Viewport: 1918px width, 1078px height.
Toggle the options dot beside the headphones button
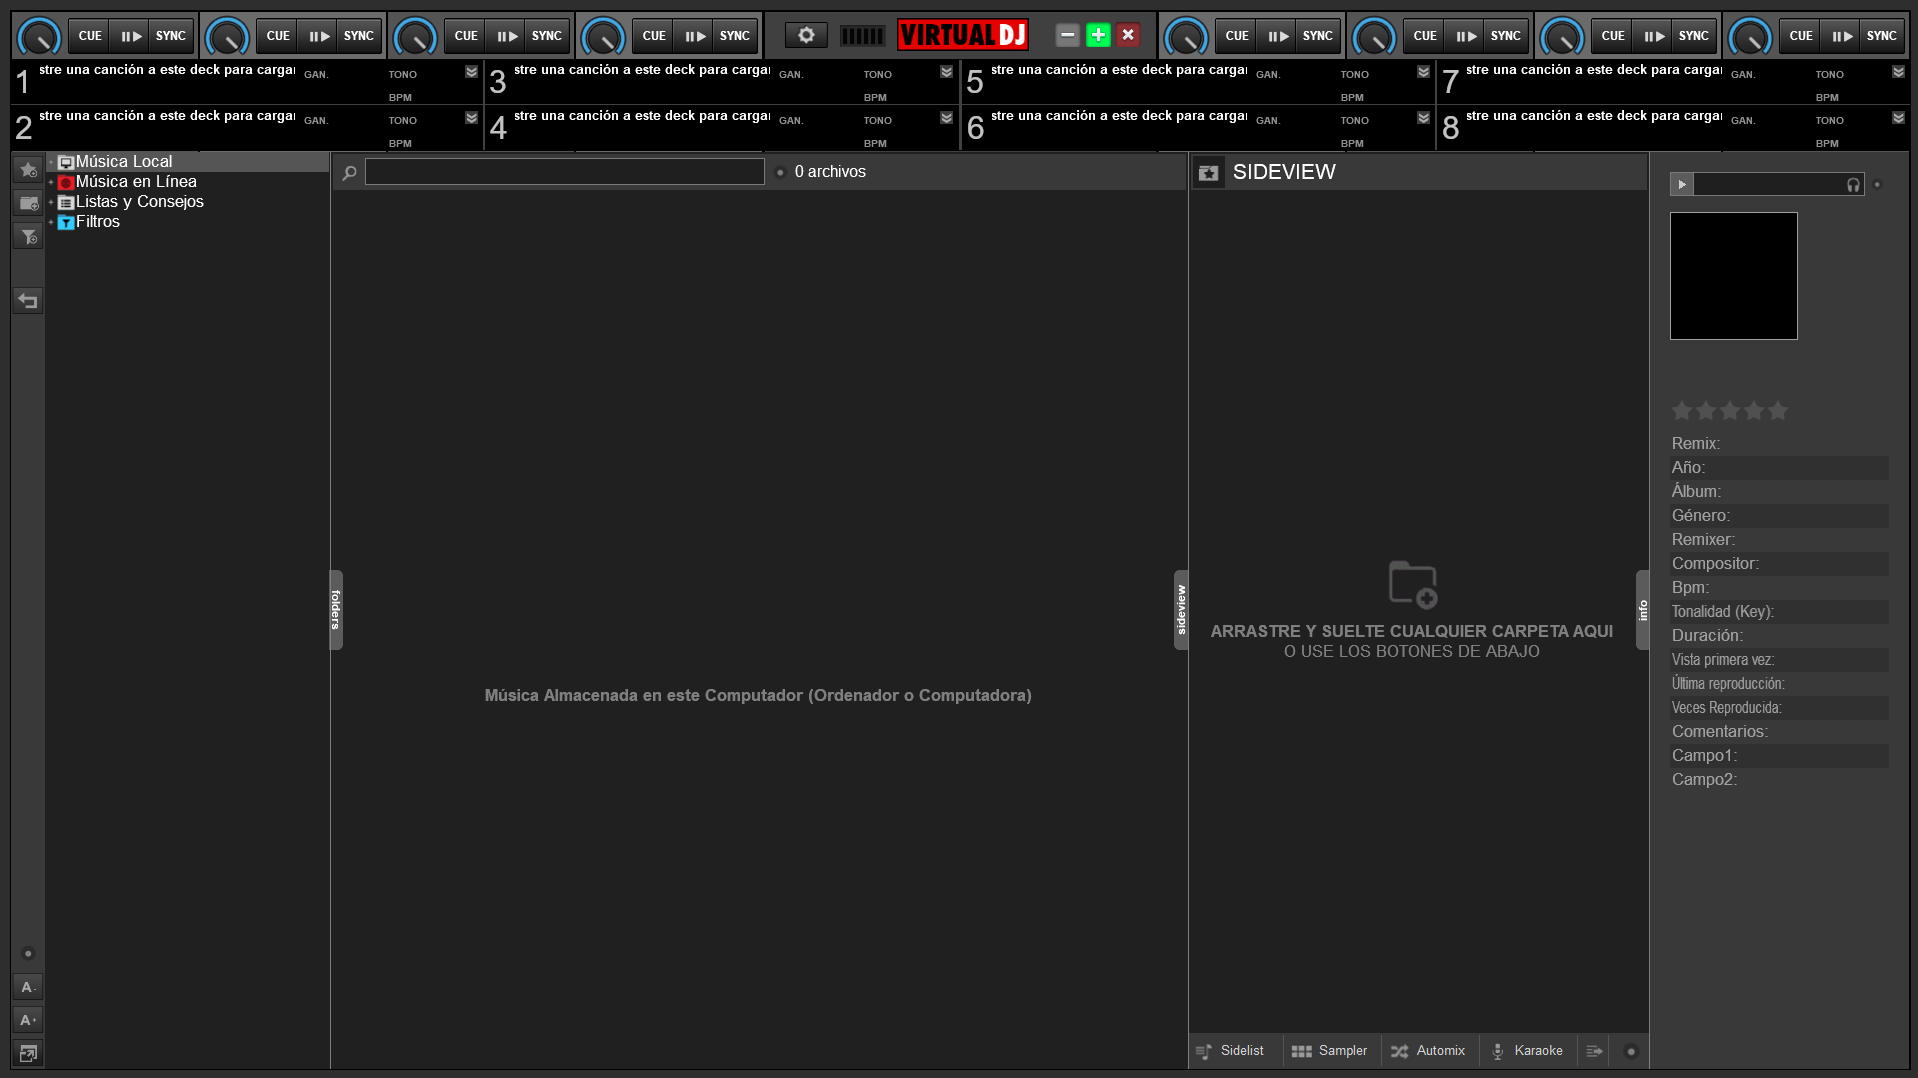pyautogui.click(x=1877, y=184)
